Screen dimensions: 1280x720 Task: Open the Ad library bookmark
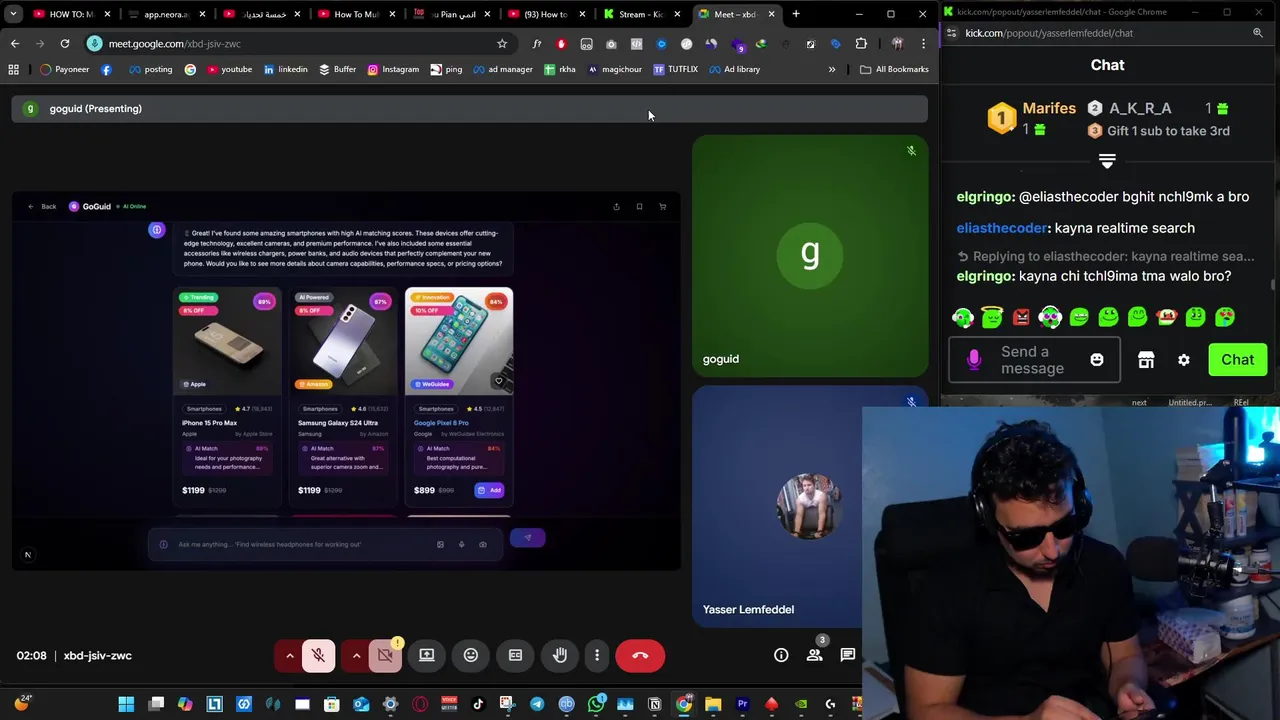[734, 69]
